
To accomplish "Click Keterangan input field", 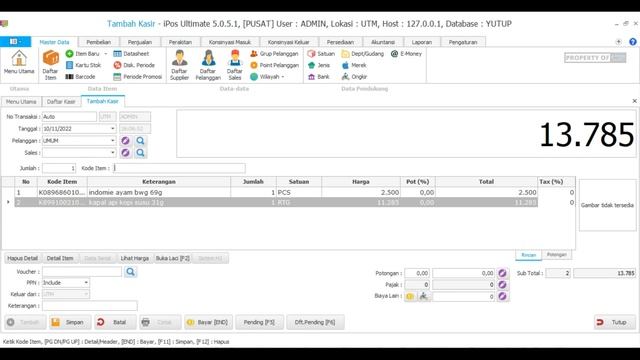I will (90, 305).
